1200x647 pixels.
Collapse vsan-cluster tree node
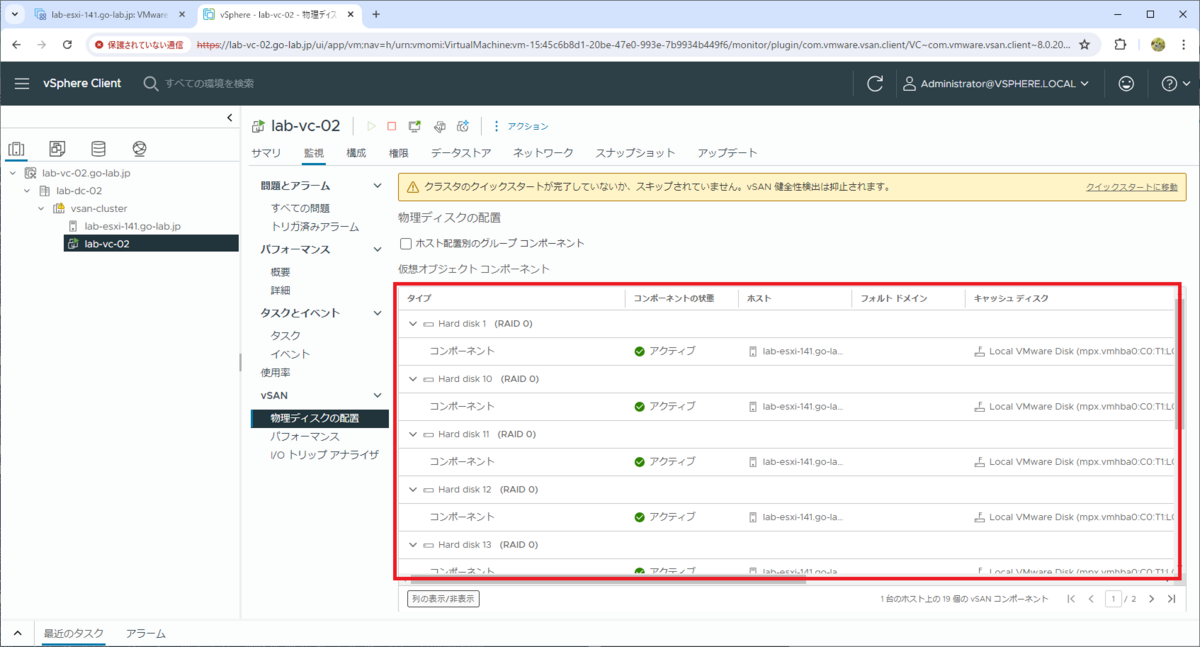43,208
